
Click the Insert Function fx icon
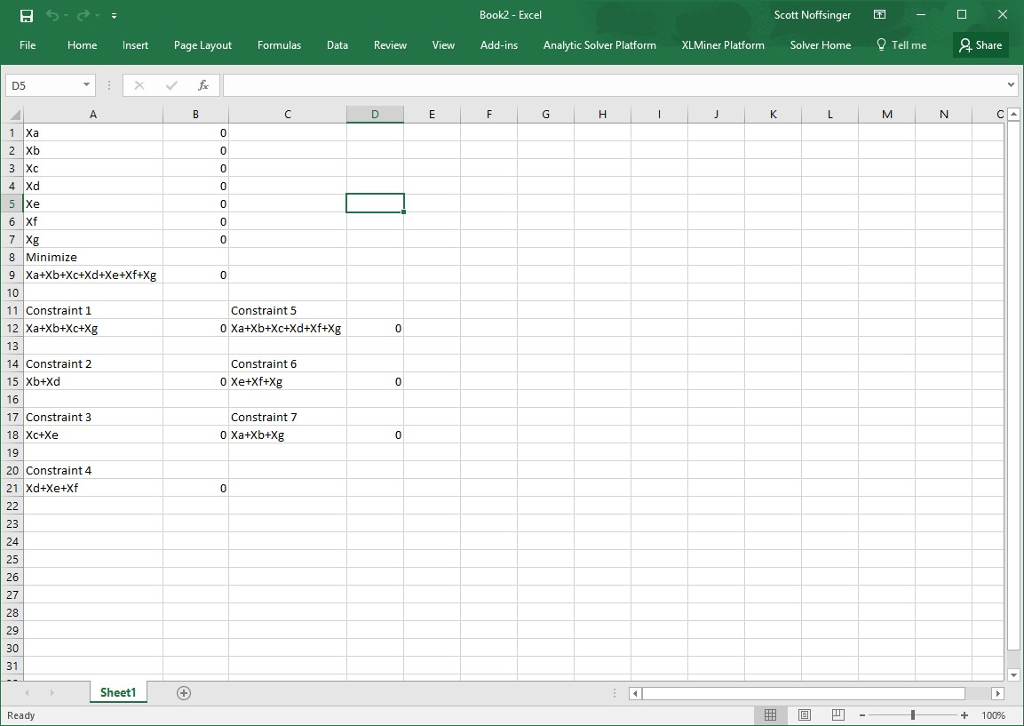(203, 86)
